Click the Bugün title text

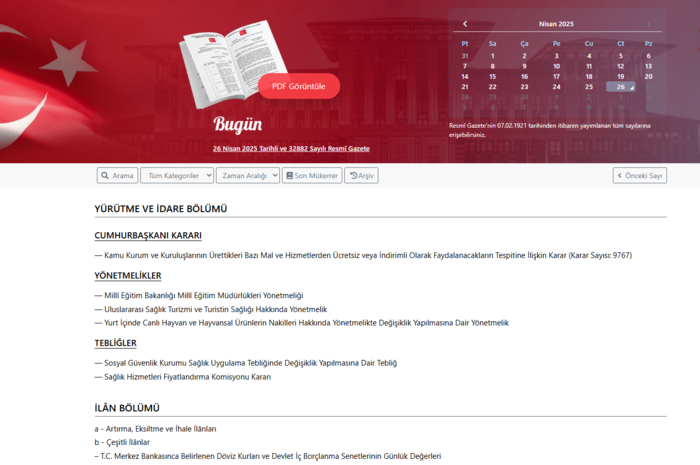tap(238, 125)
